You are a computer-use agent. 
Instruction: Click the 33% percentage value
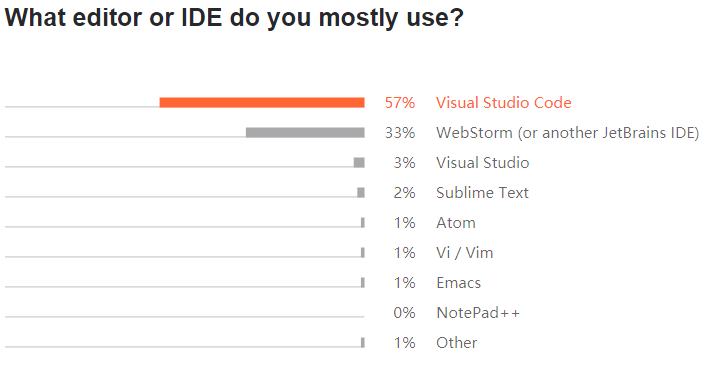(x=400, y=133)
